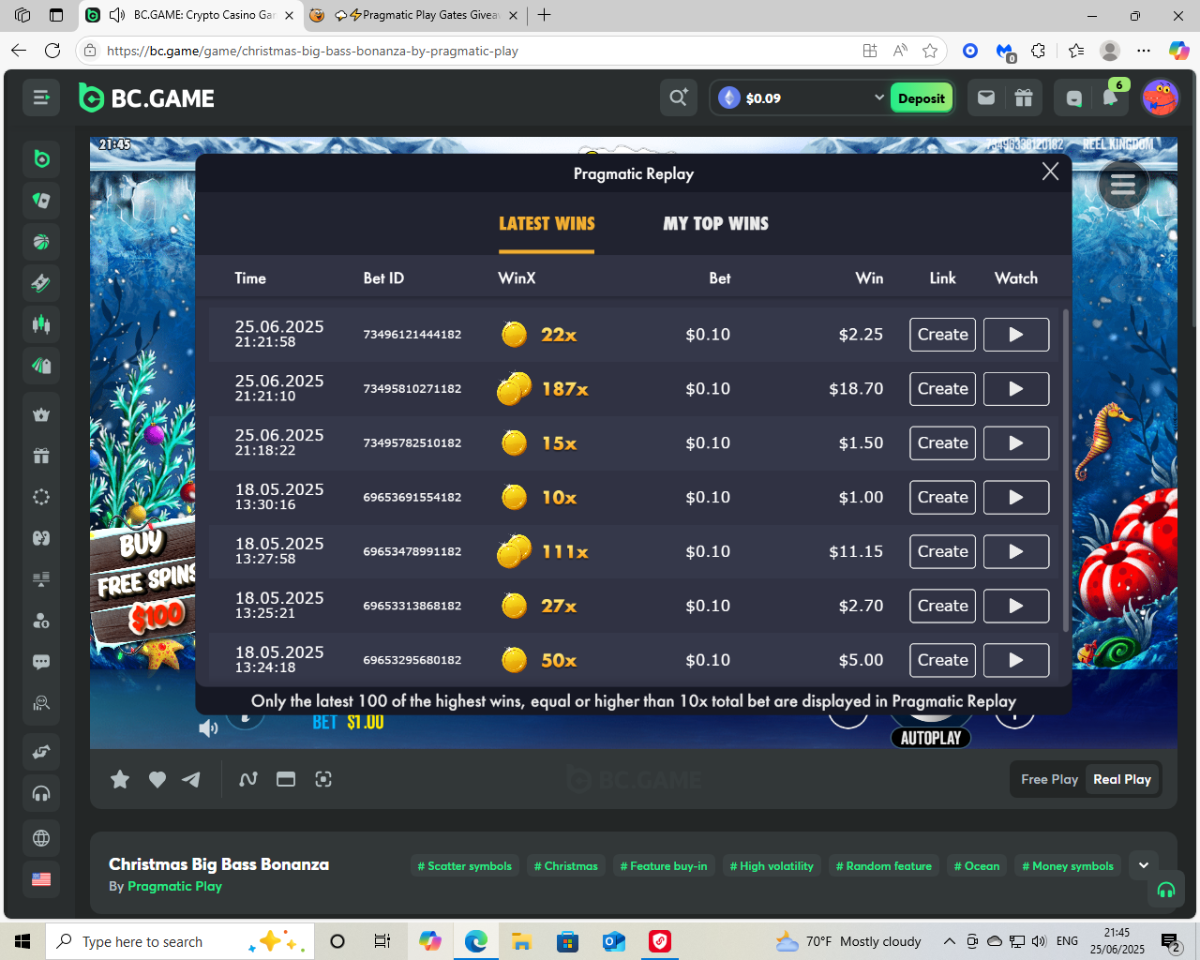Open the BC.GAME hamburger sidebar menu
The height and width of the screenshot is (960, 1200).
[41, 97]
